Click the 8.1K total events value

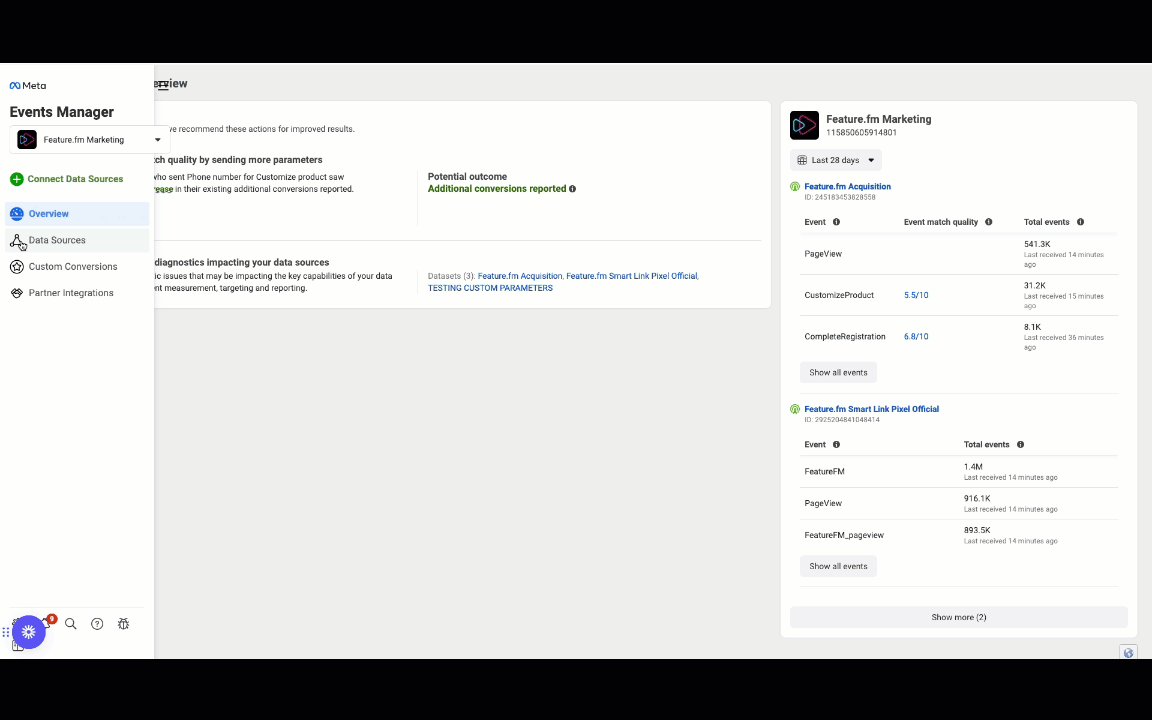[1032, 327]
